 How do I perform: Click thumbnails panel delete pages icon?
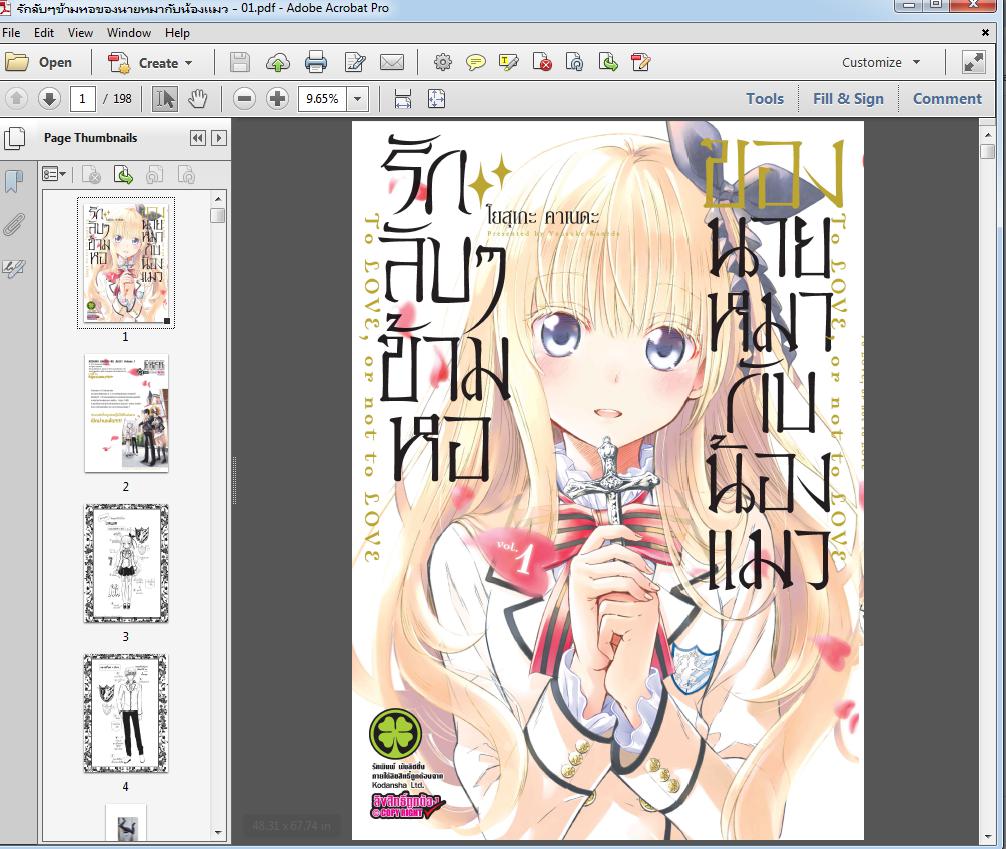91,175
